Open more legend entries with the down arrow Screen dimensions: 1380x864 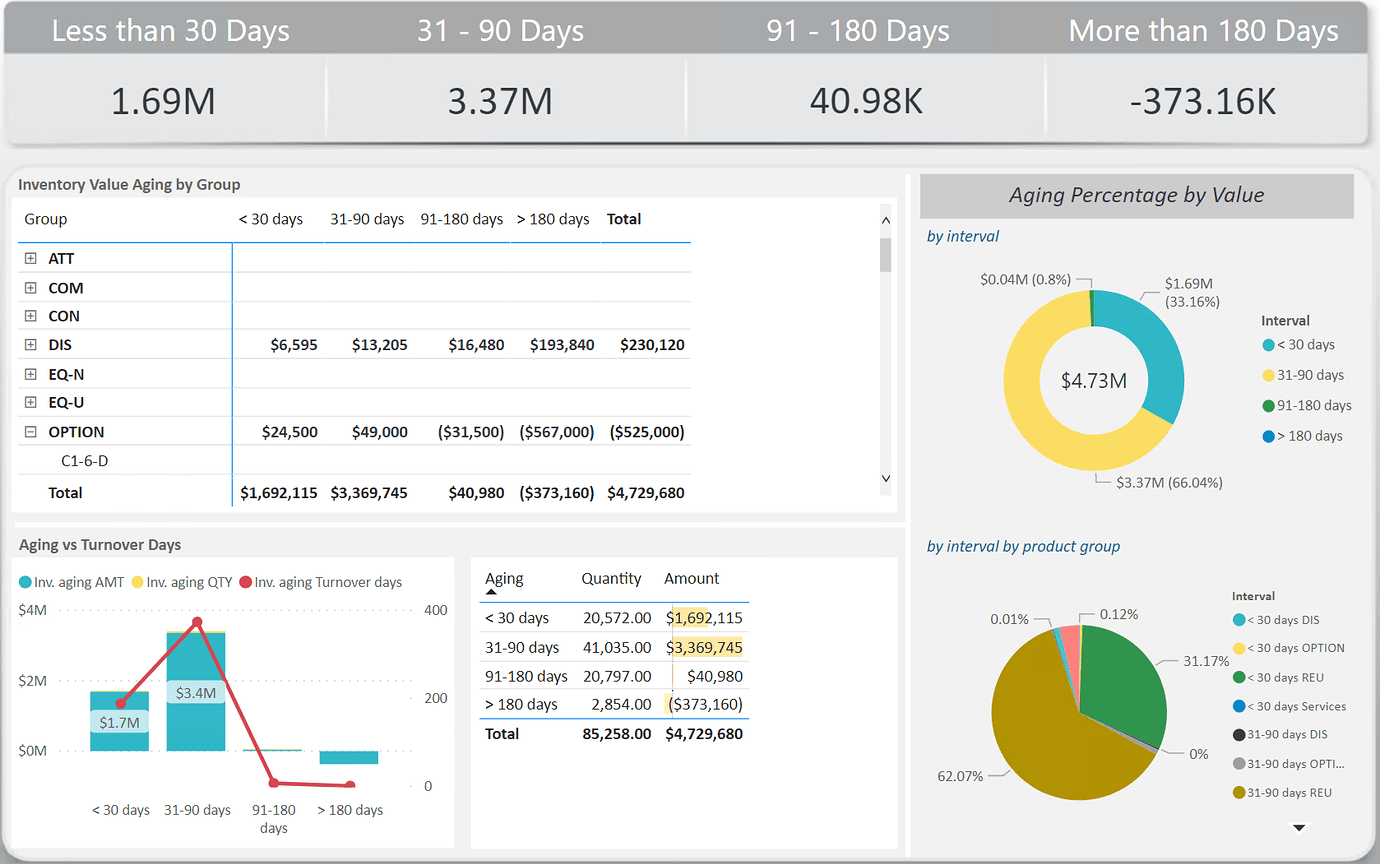click(x=1298, y=828)
